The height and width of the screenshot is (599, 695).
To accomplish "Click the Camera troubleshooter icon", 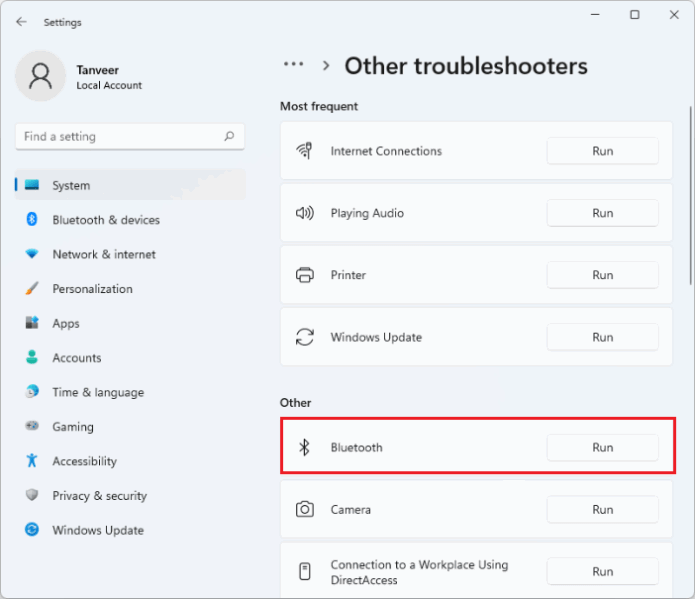I will point(305,509).
